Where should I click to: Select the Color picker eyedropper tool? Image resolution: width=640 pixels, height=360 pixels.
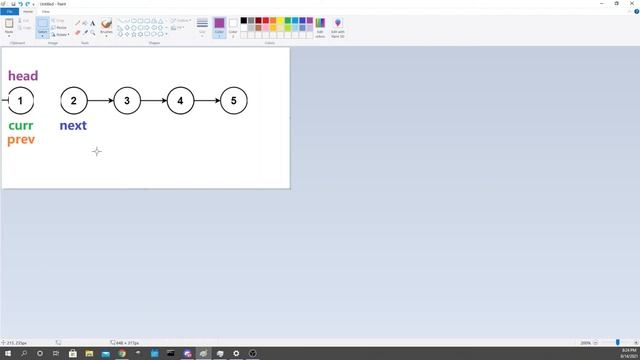point(85,32)
